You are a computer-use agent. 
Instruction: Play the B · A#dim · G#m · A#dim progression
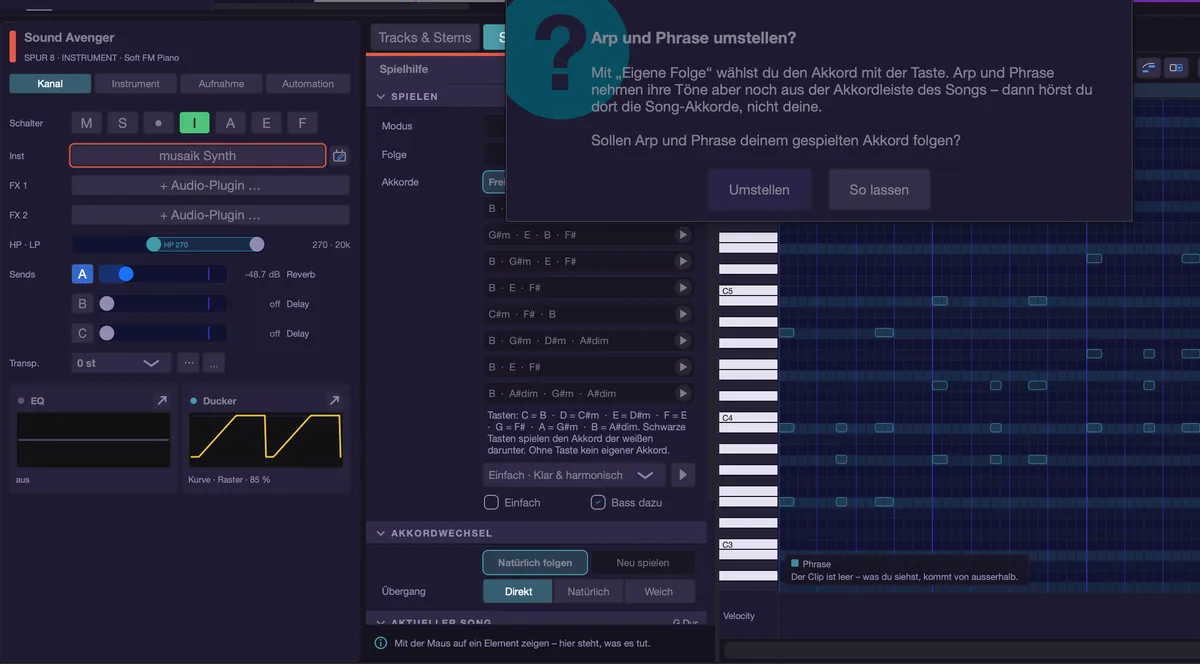(x=683, y=394)
